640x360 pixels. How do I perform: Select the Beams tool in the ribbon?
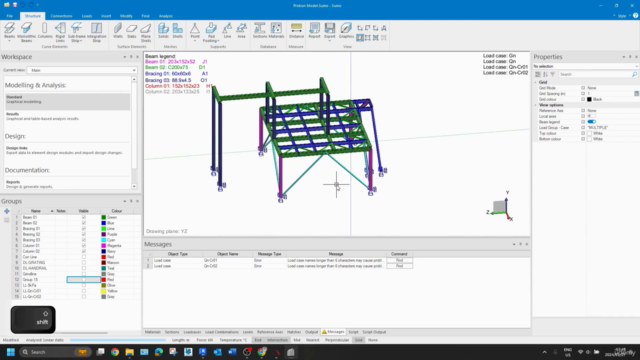[9, 30]
